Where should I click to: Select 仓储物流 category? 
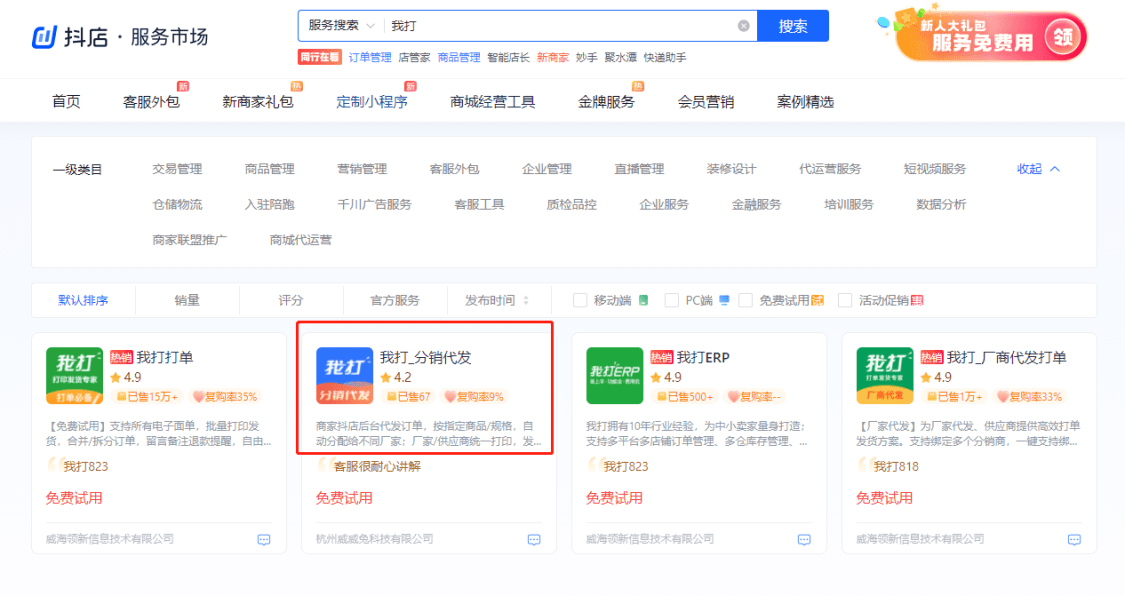[x=177, y=204]
